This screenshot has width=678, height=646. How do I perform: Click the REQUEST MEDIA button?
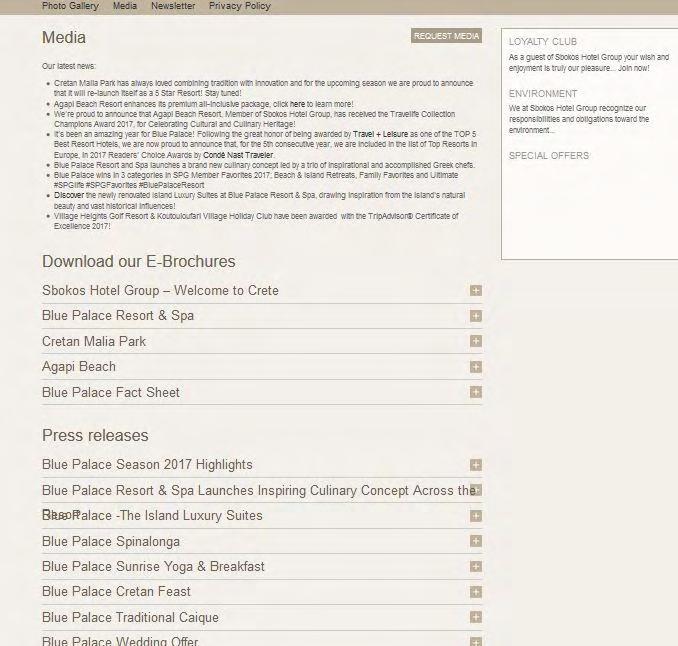(446, 36)
